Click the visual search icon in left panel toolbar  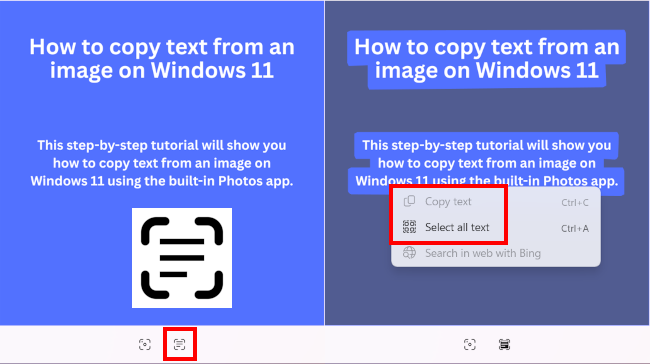145,344
